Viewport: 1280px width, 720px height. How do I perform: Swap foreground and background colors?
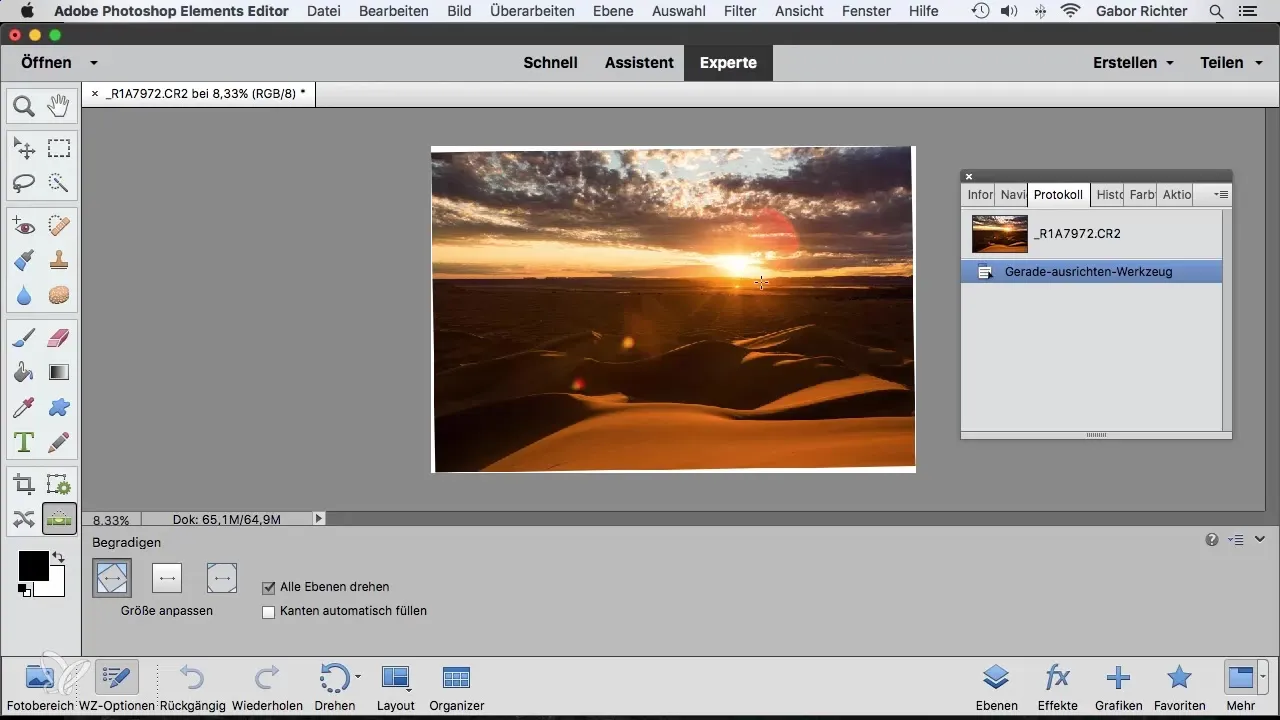click(58, 557)
